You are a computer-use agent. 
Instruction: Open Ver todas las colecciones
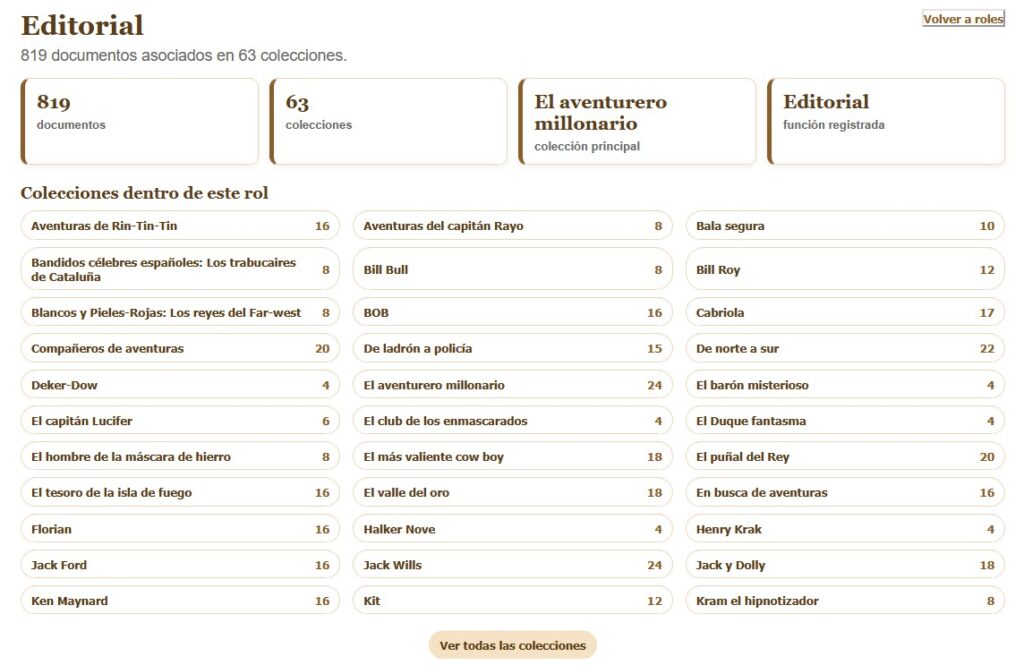point(513,645)
